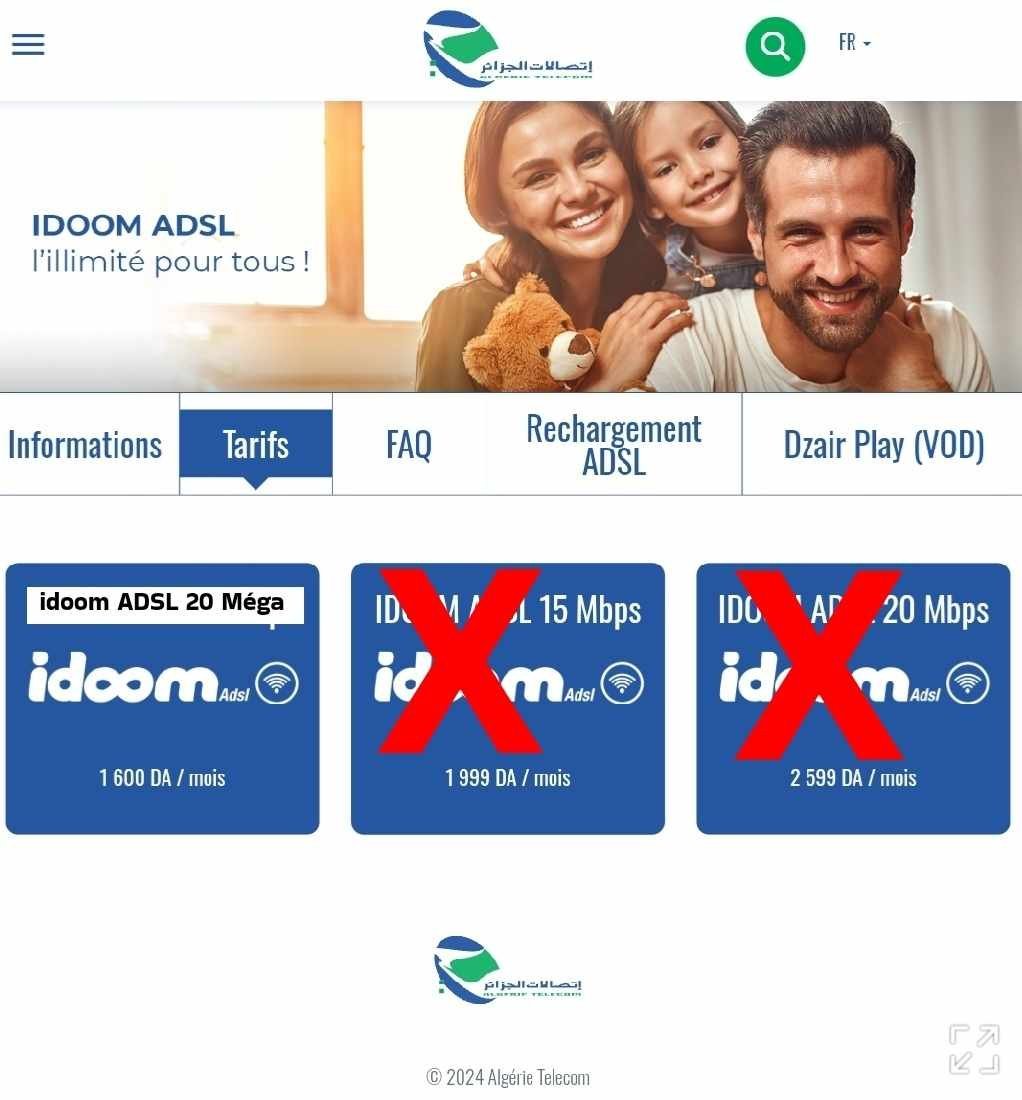Screen dimensions: 1022x1100
Task: Open the Rechargement ADSL tab
Action: pyautogui.click(x=614, y=445)
